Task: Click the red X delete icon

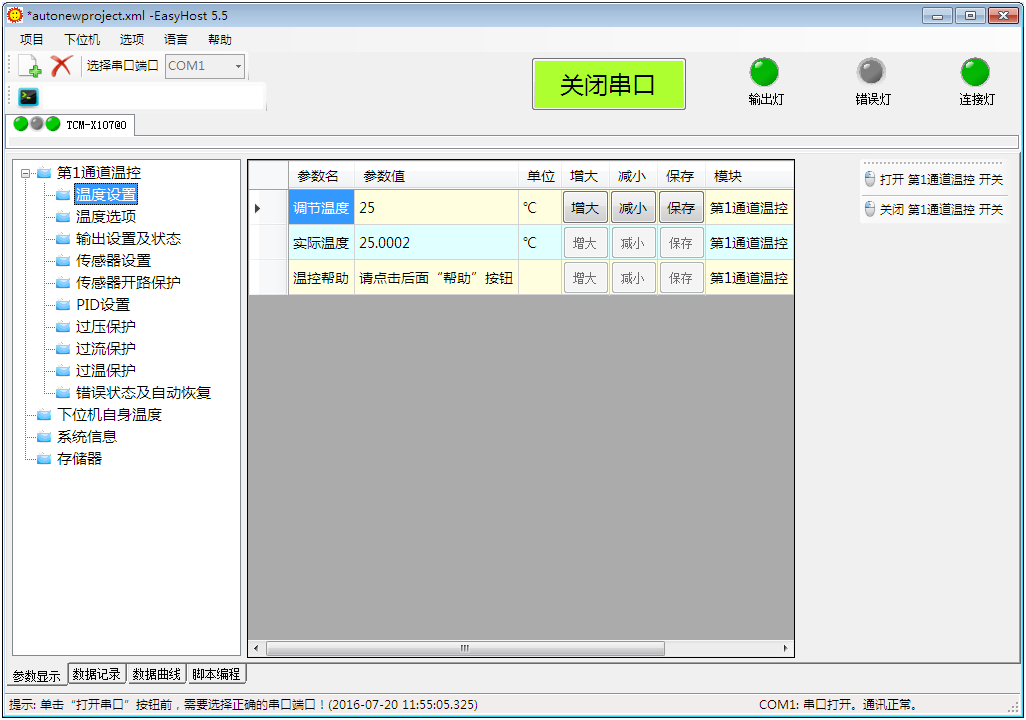Action: tap(61, 66)
